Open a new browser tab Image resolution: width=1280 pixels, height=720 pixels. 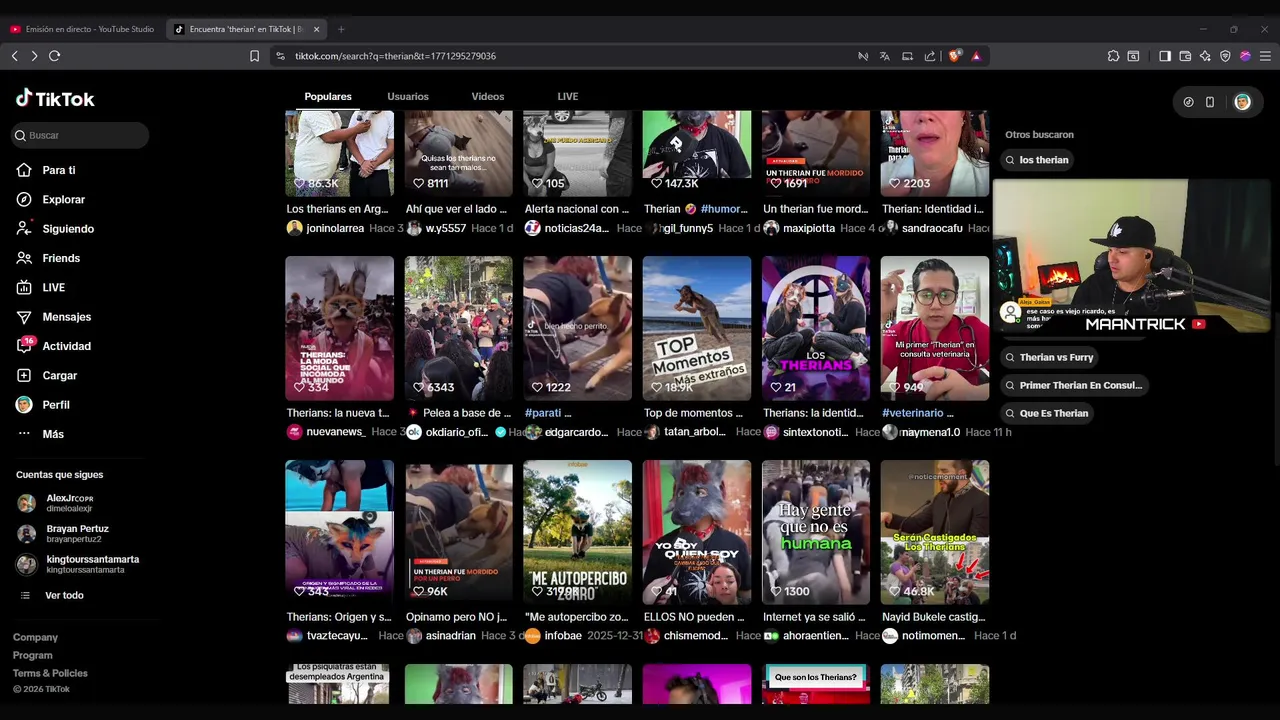(x=341, y=29)
